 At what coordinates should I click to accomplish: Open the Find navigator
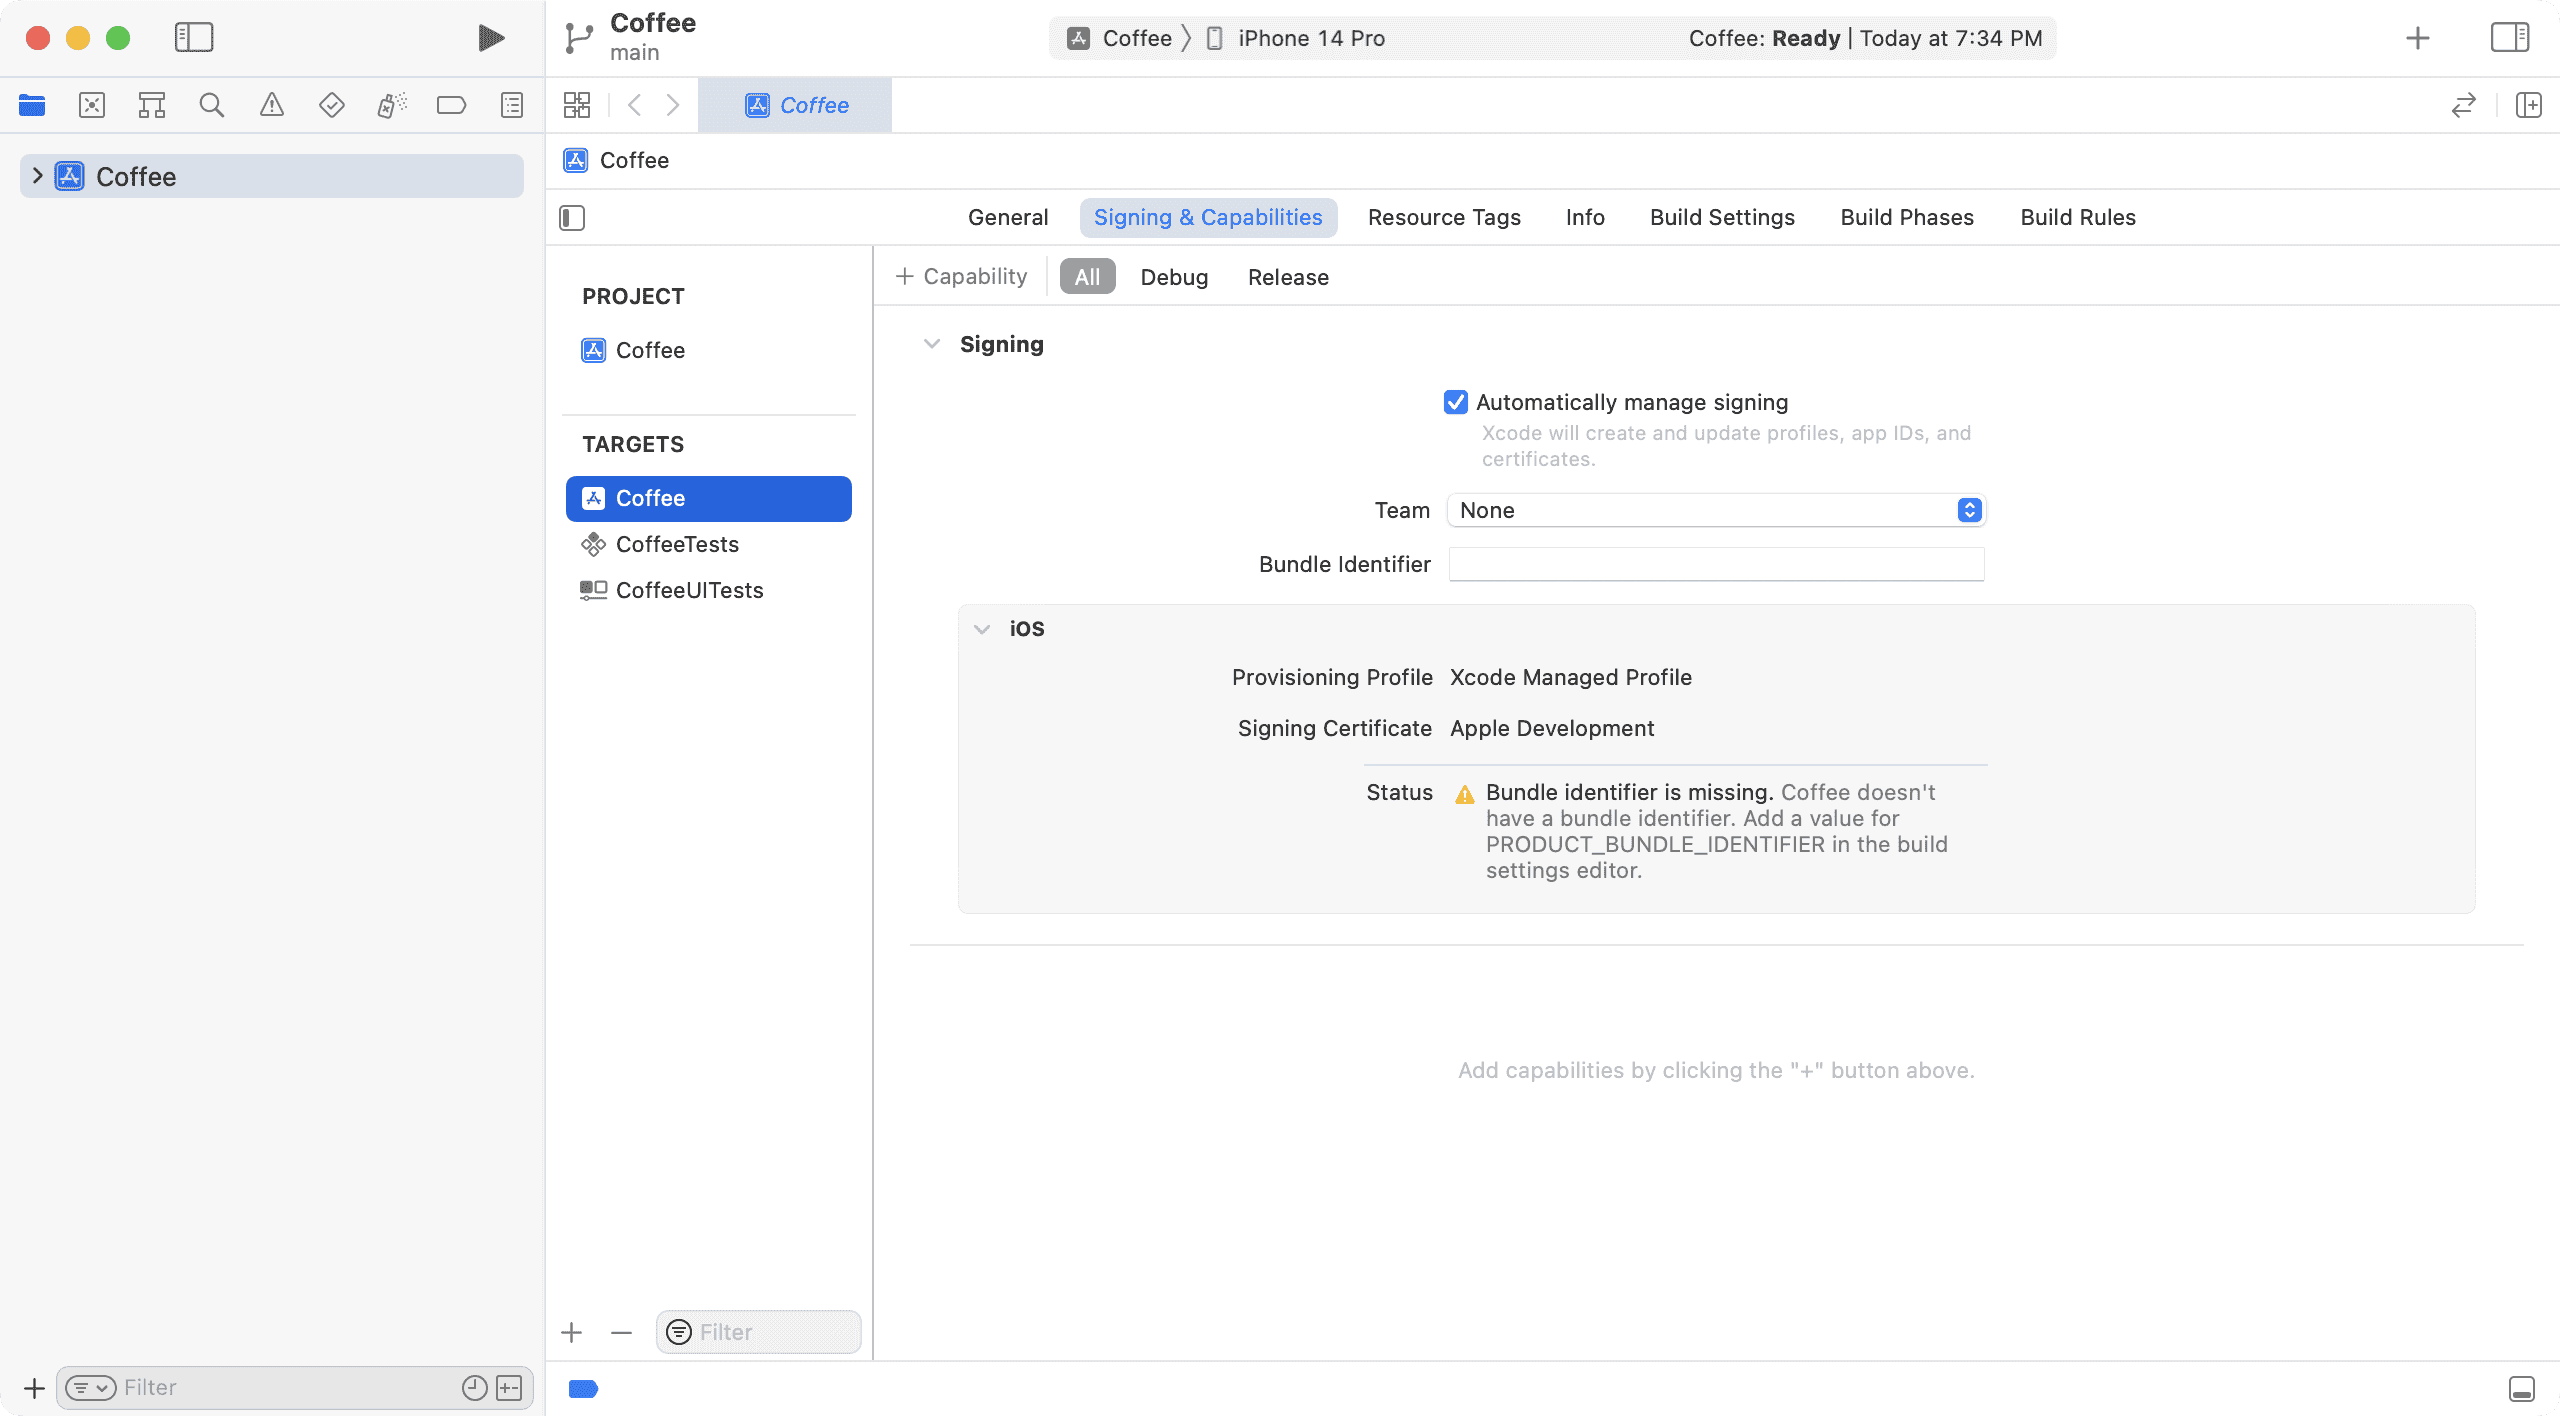211,104
